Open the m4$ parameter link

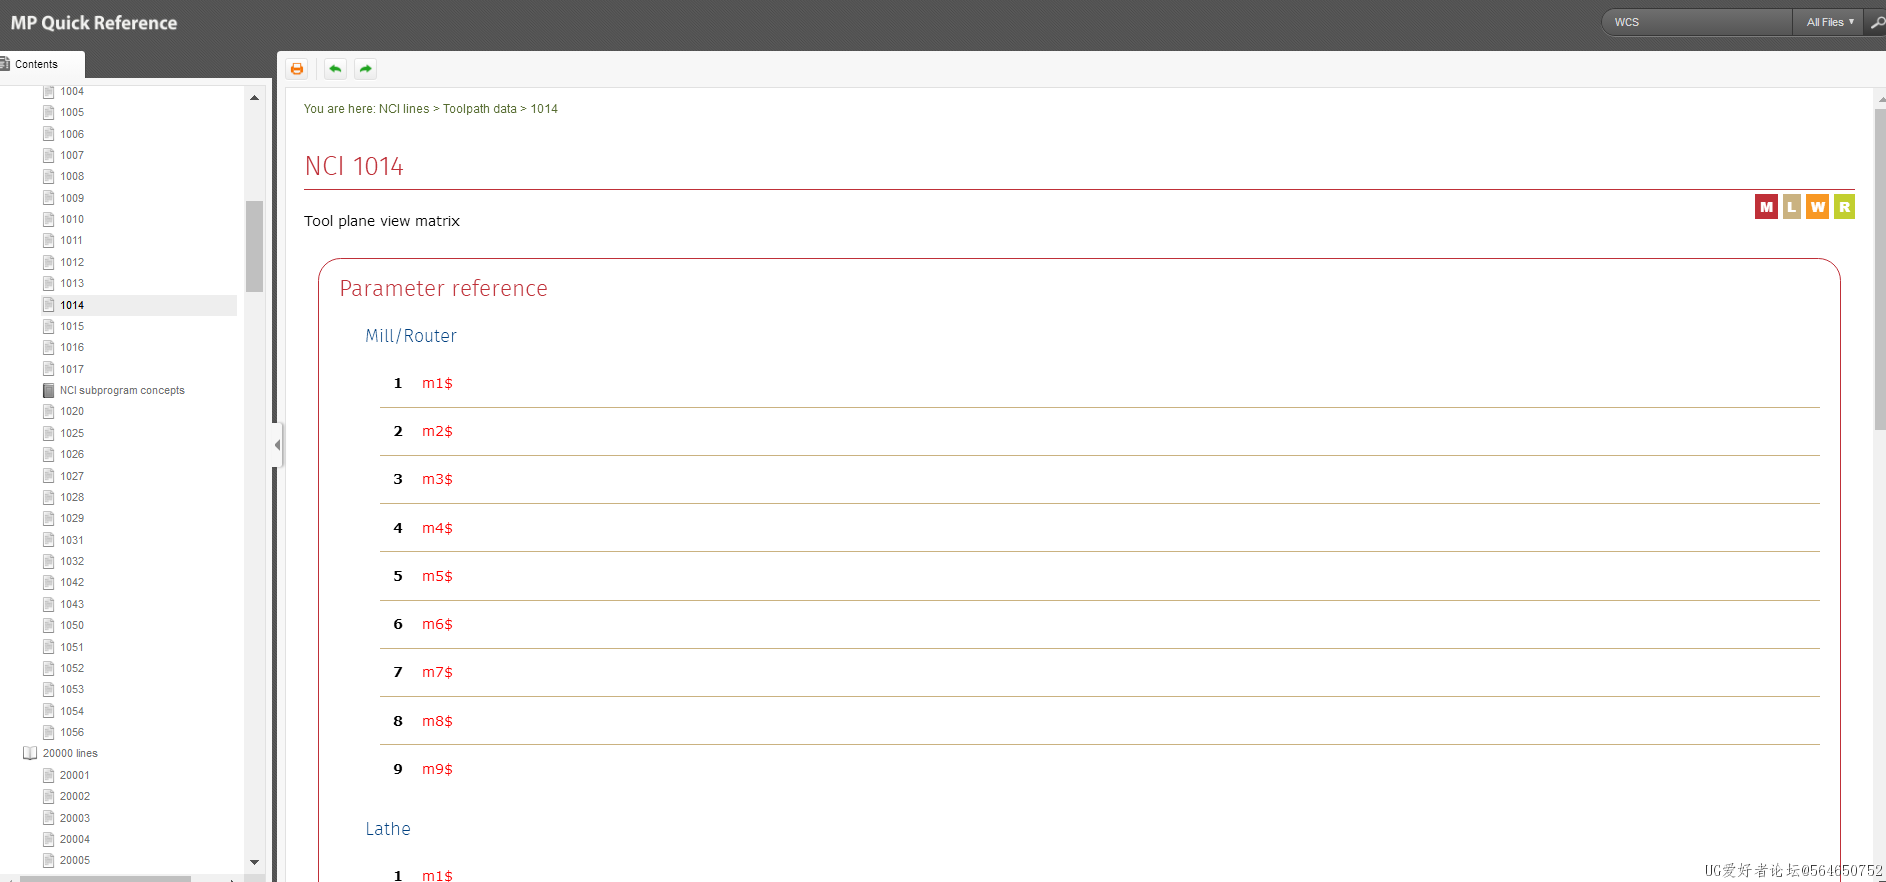tap(437, 528)
